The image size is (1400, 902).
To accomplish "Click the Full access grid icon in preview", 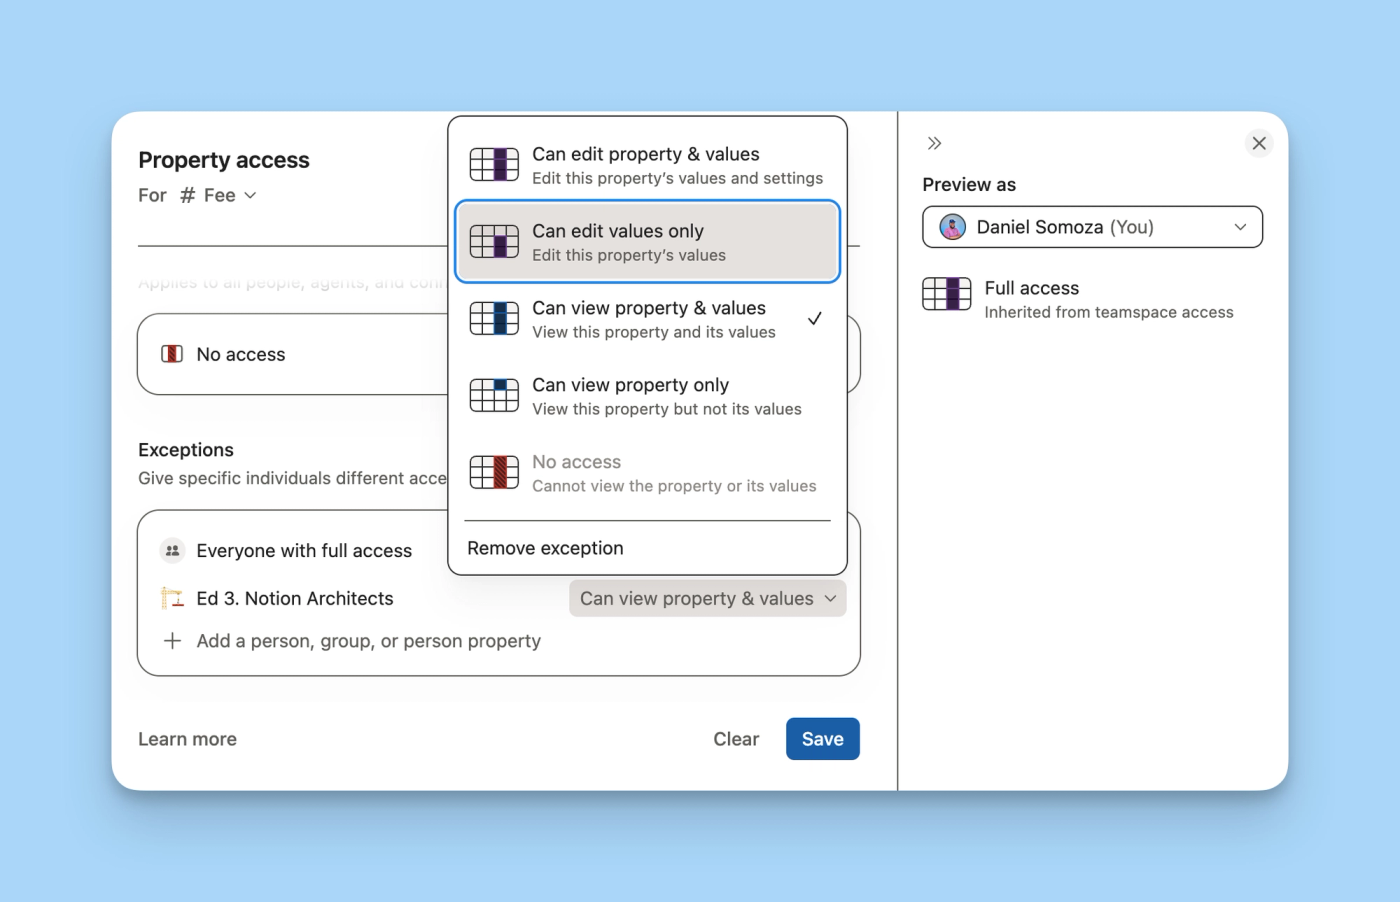I will (947, 294).
